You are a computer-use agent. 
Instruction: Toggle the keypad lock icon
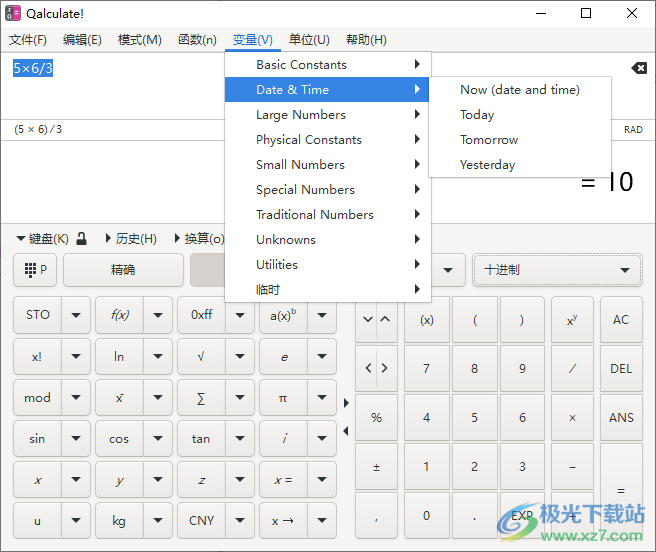82,239
